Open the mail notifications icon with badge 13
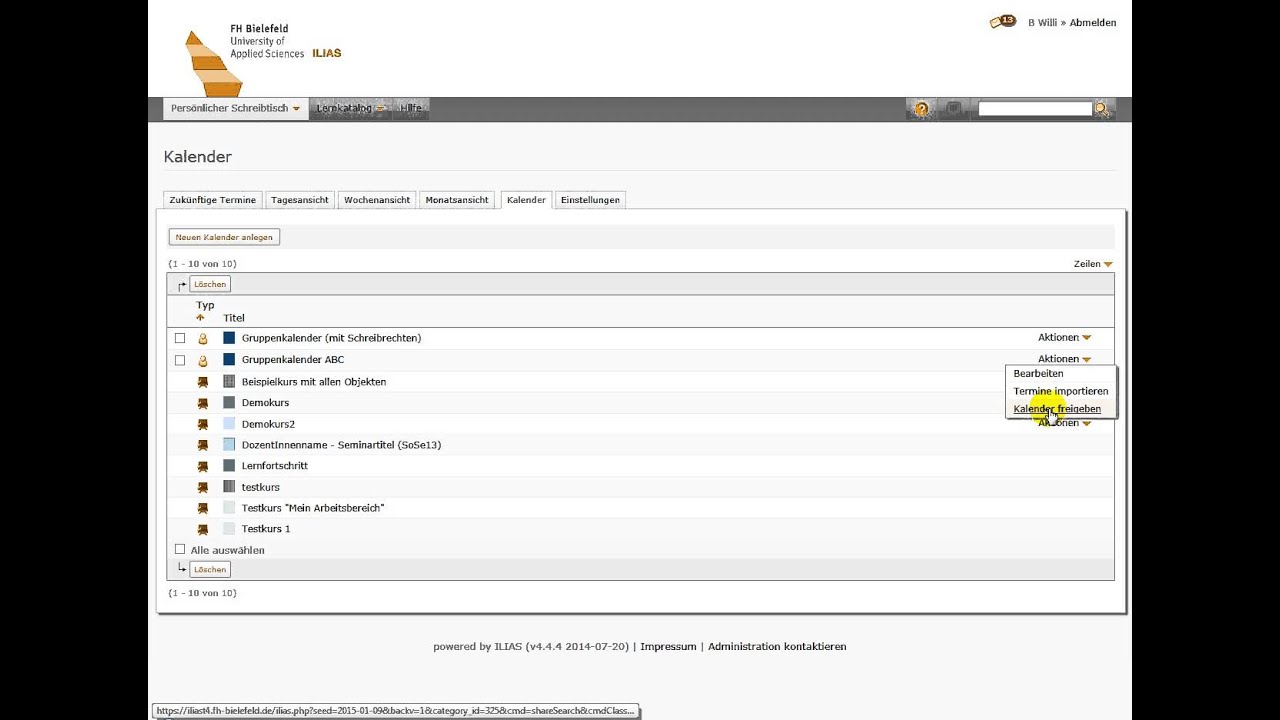Image resolution: width=1280 pixels, height=720 pixels. click(1002, 22)
